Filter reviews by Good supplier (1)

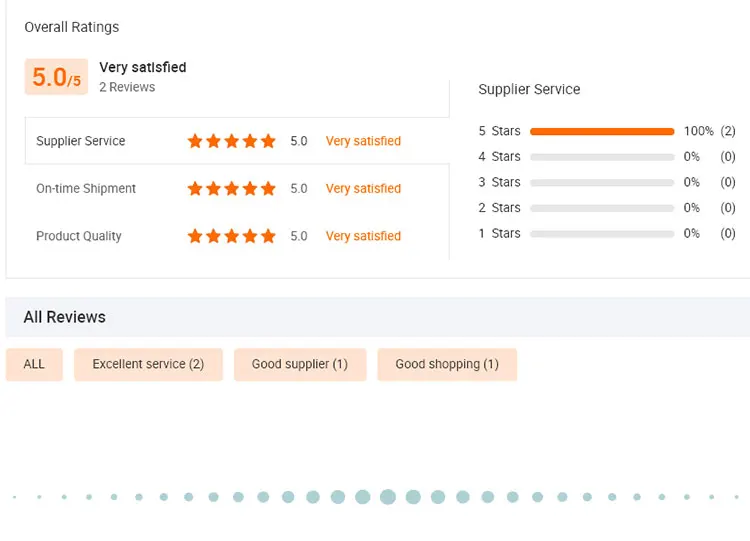(x=300, y=364)
